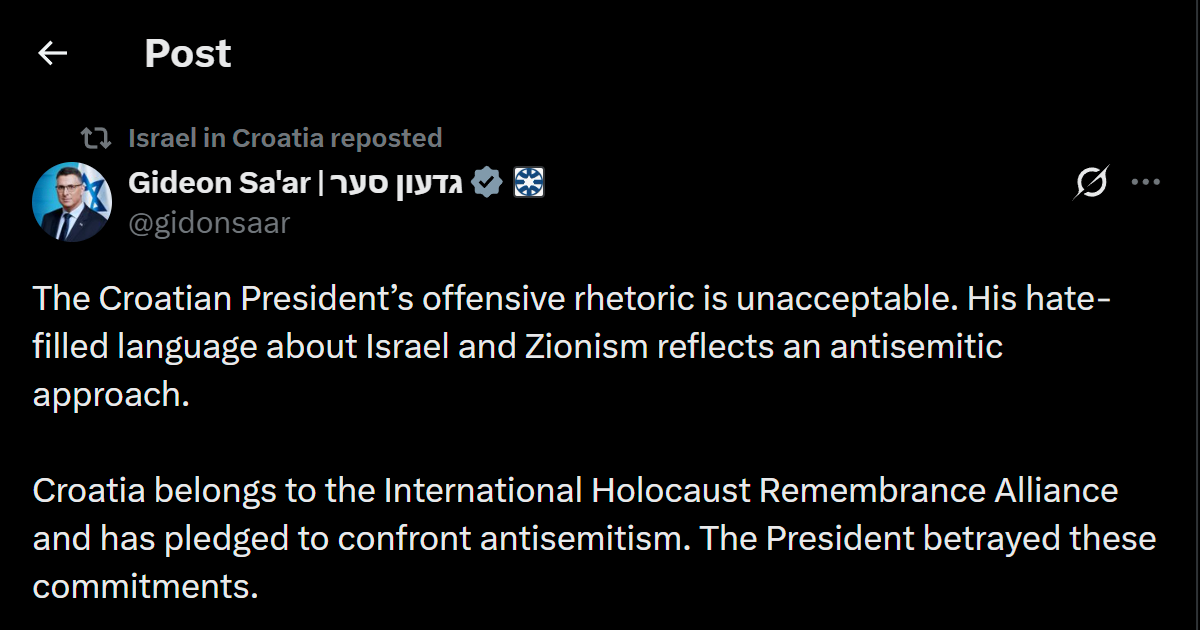1200x630 pixels.
Task: Click the Hebrew name גדעון סער
Action: [394, 182]
